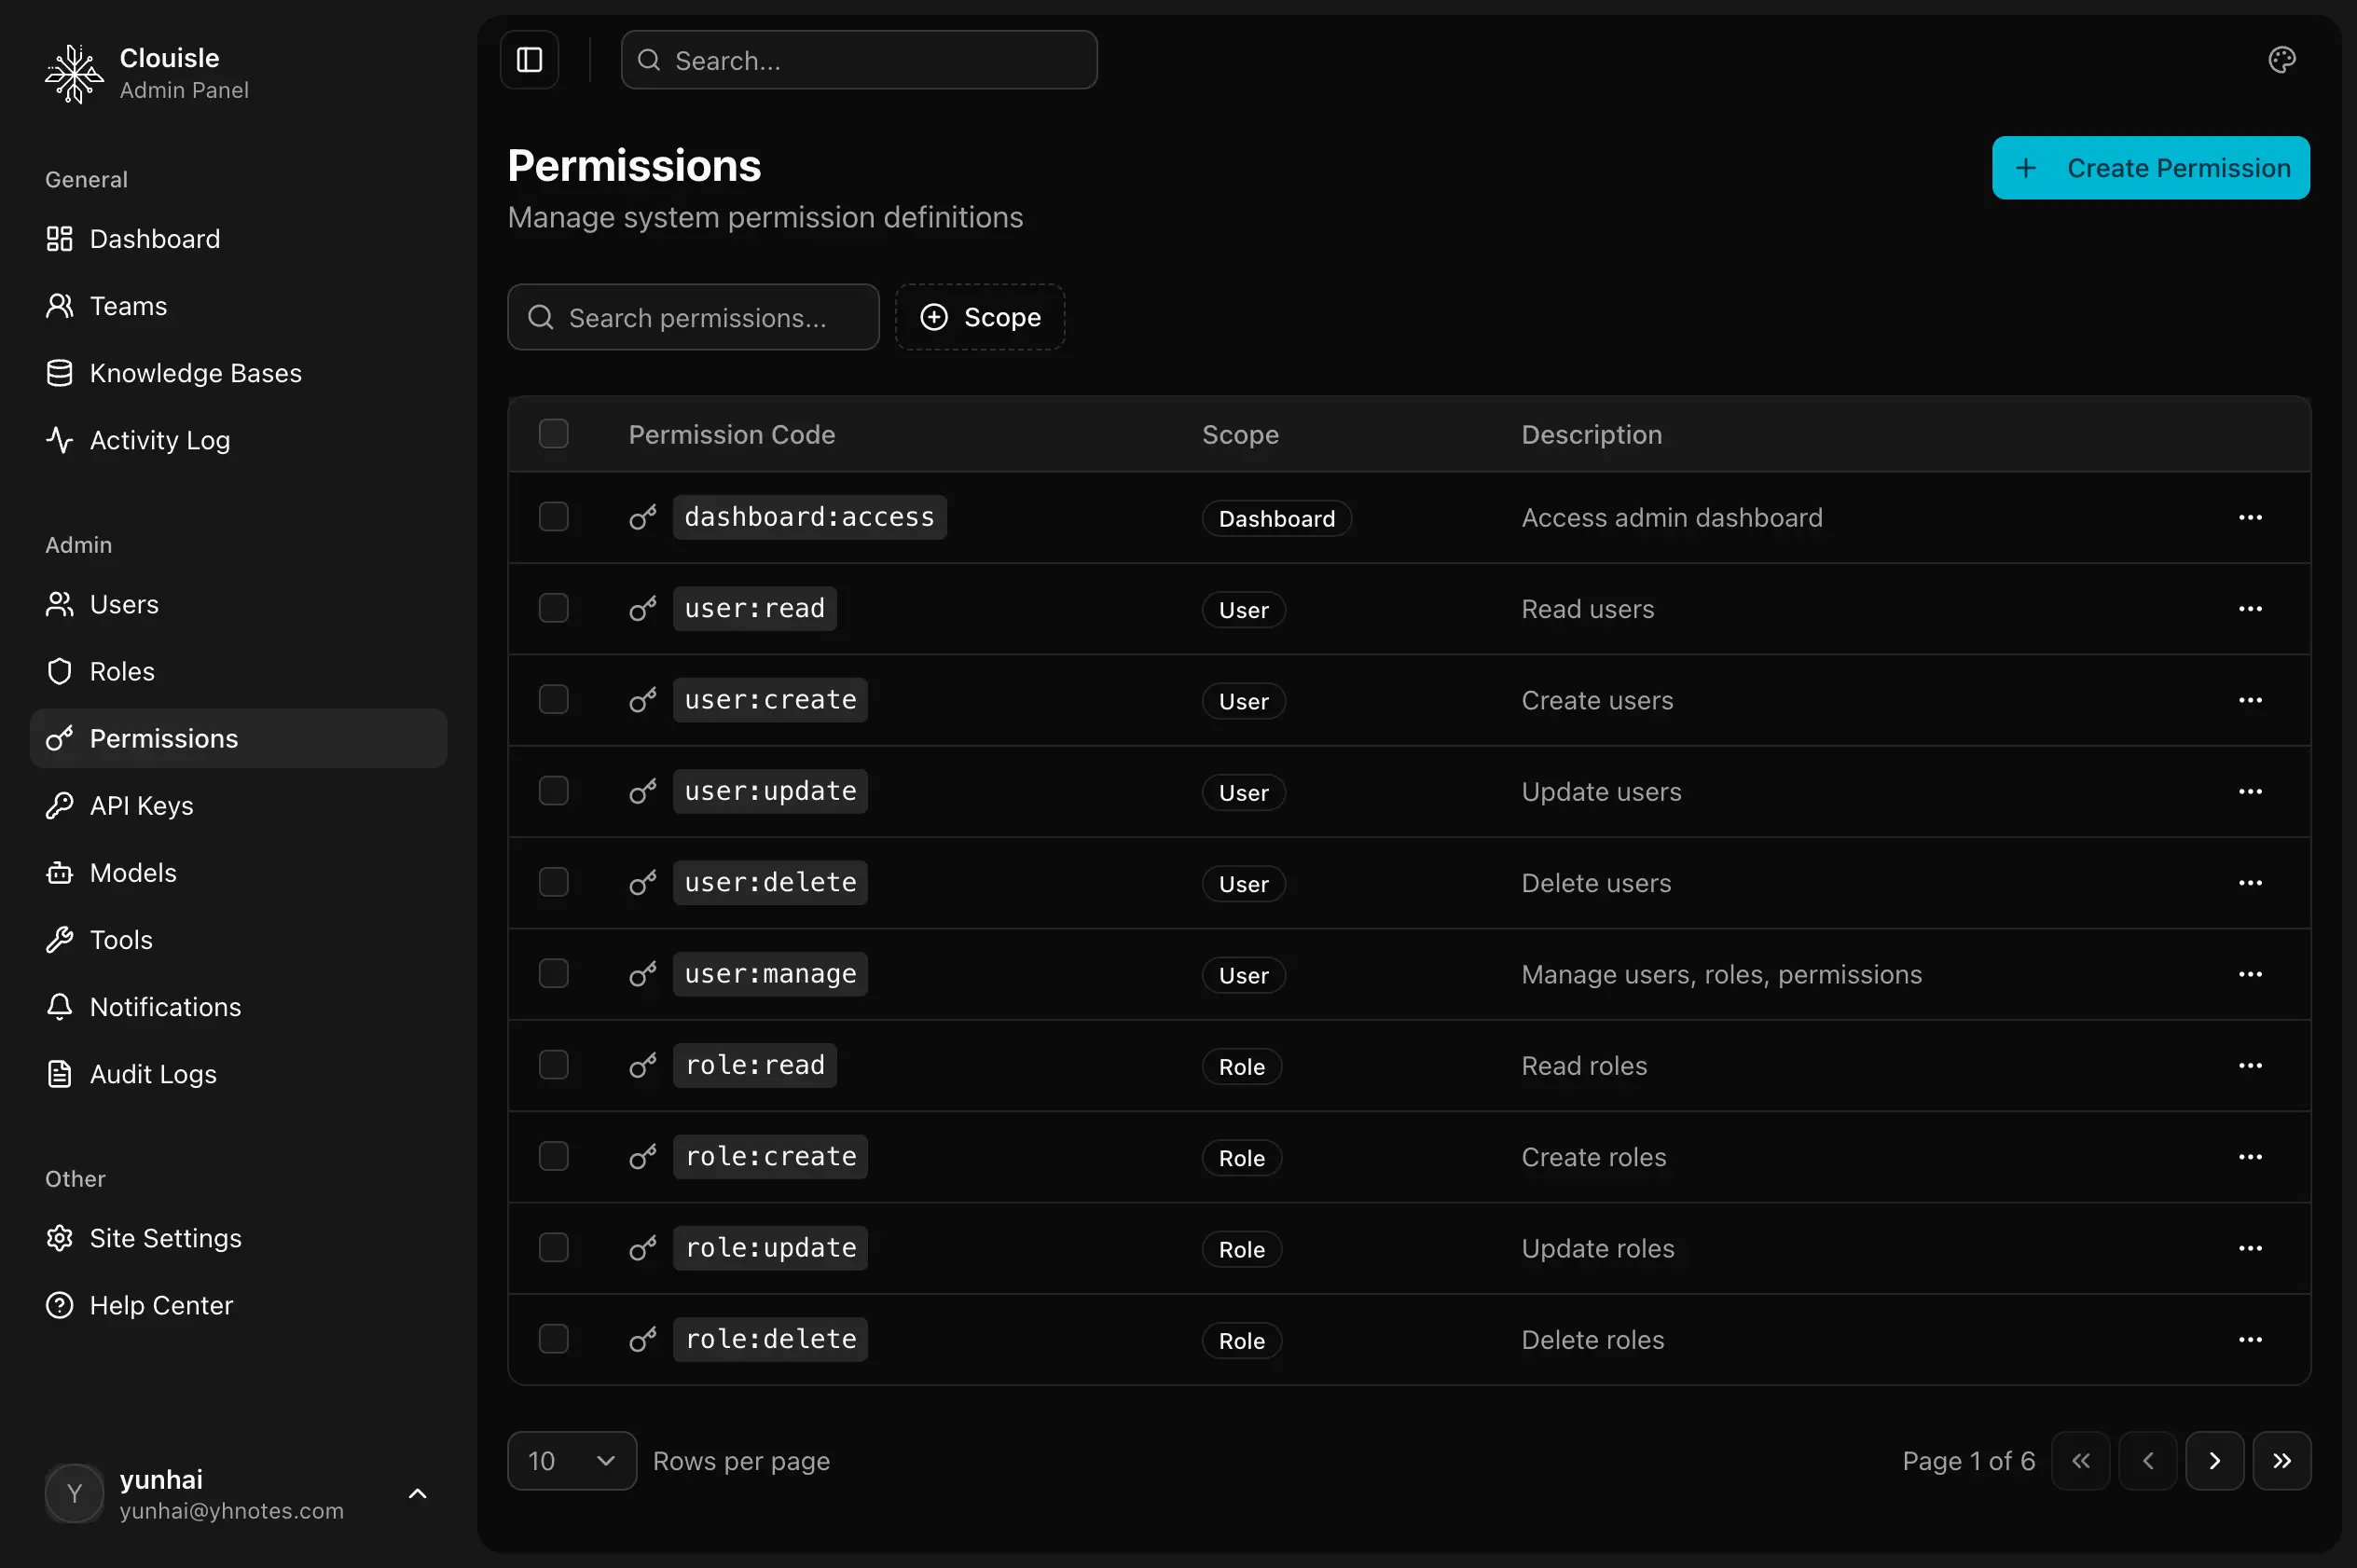Screen dimensions: 2357x1568
Task: Check the select-all checkbox in table header
Action: (554, 433)
